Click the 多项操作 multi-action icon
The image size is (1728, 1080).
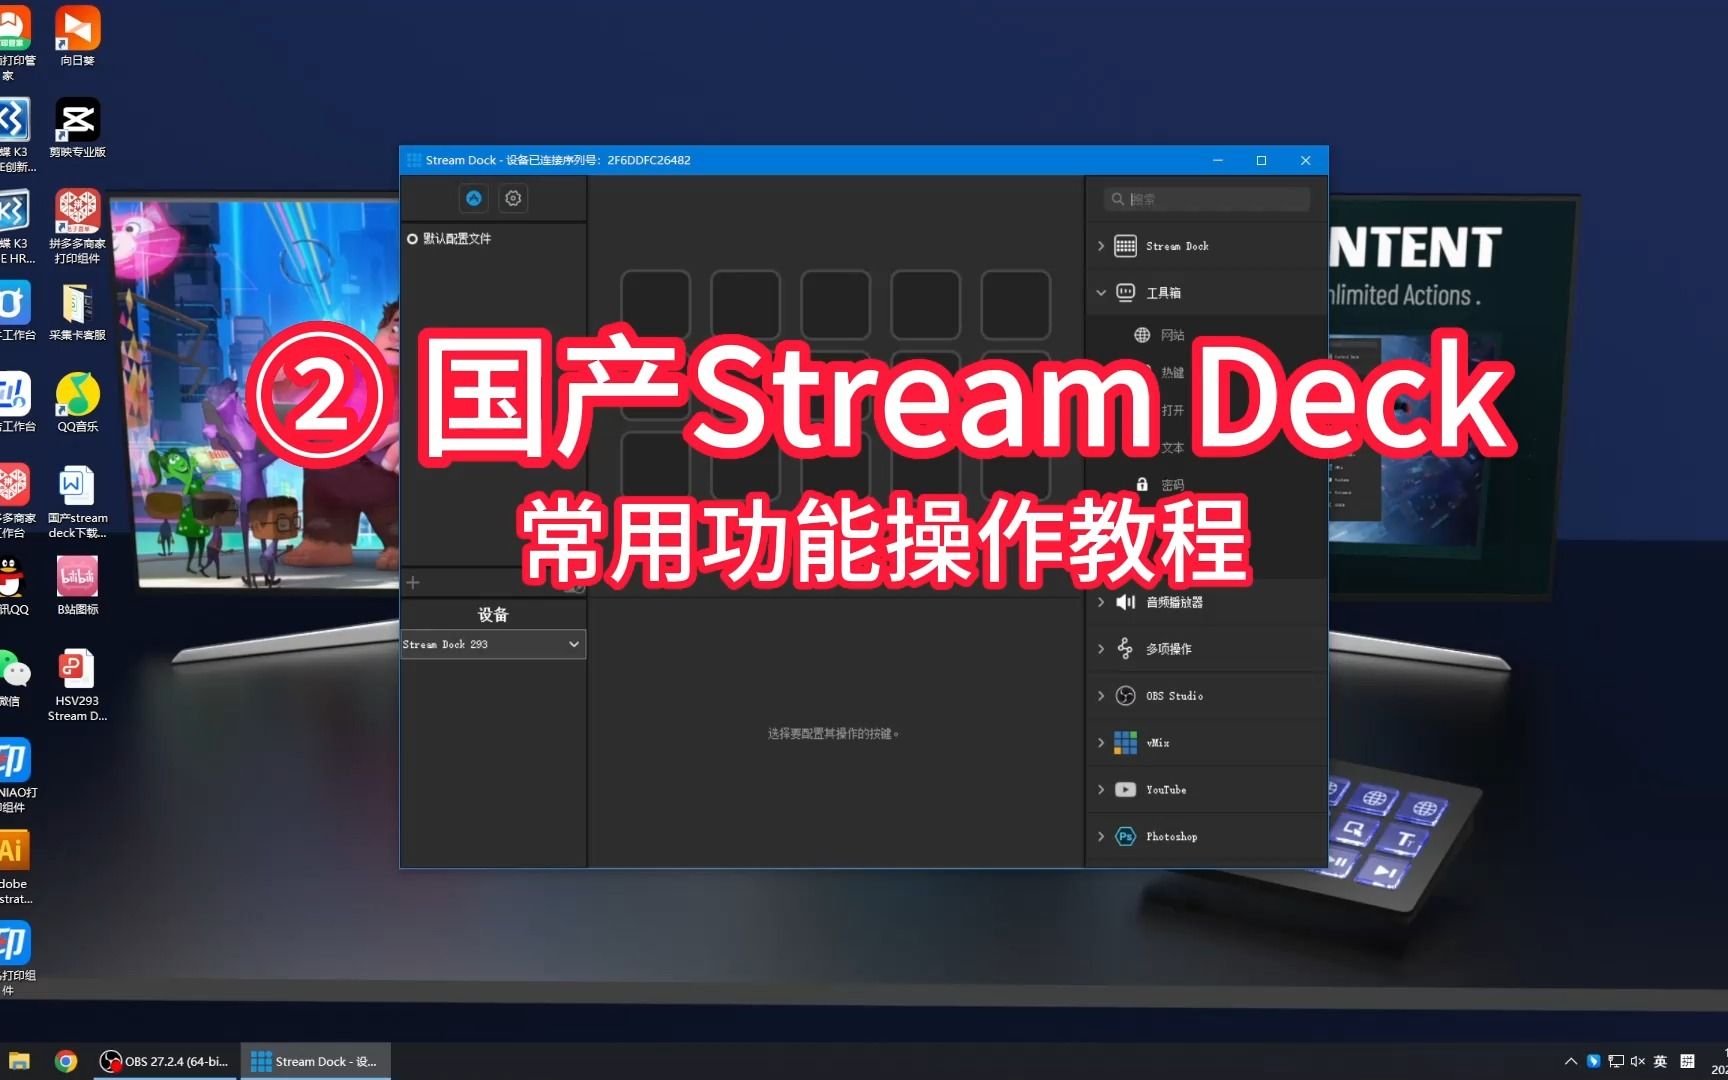coord(1126,649)
